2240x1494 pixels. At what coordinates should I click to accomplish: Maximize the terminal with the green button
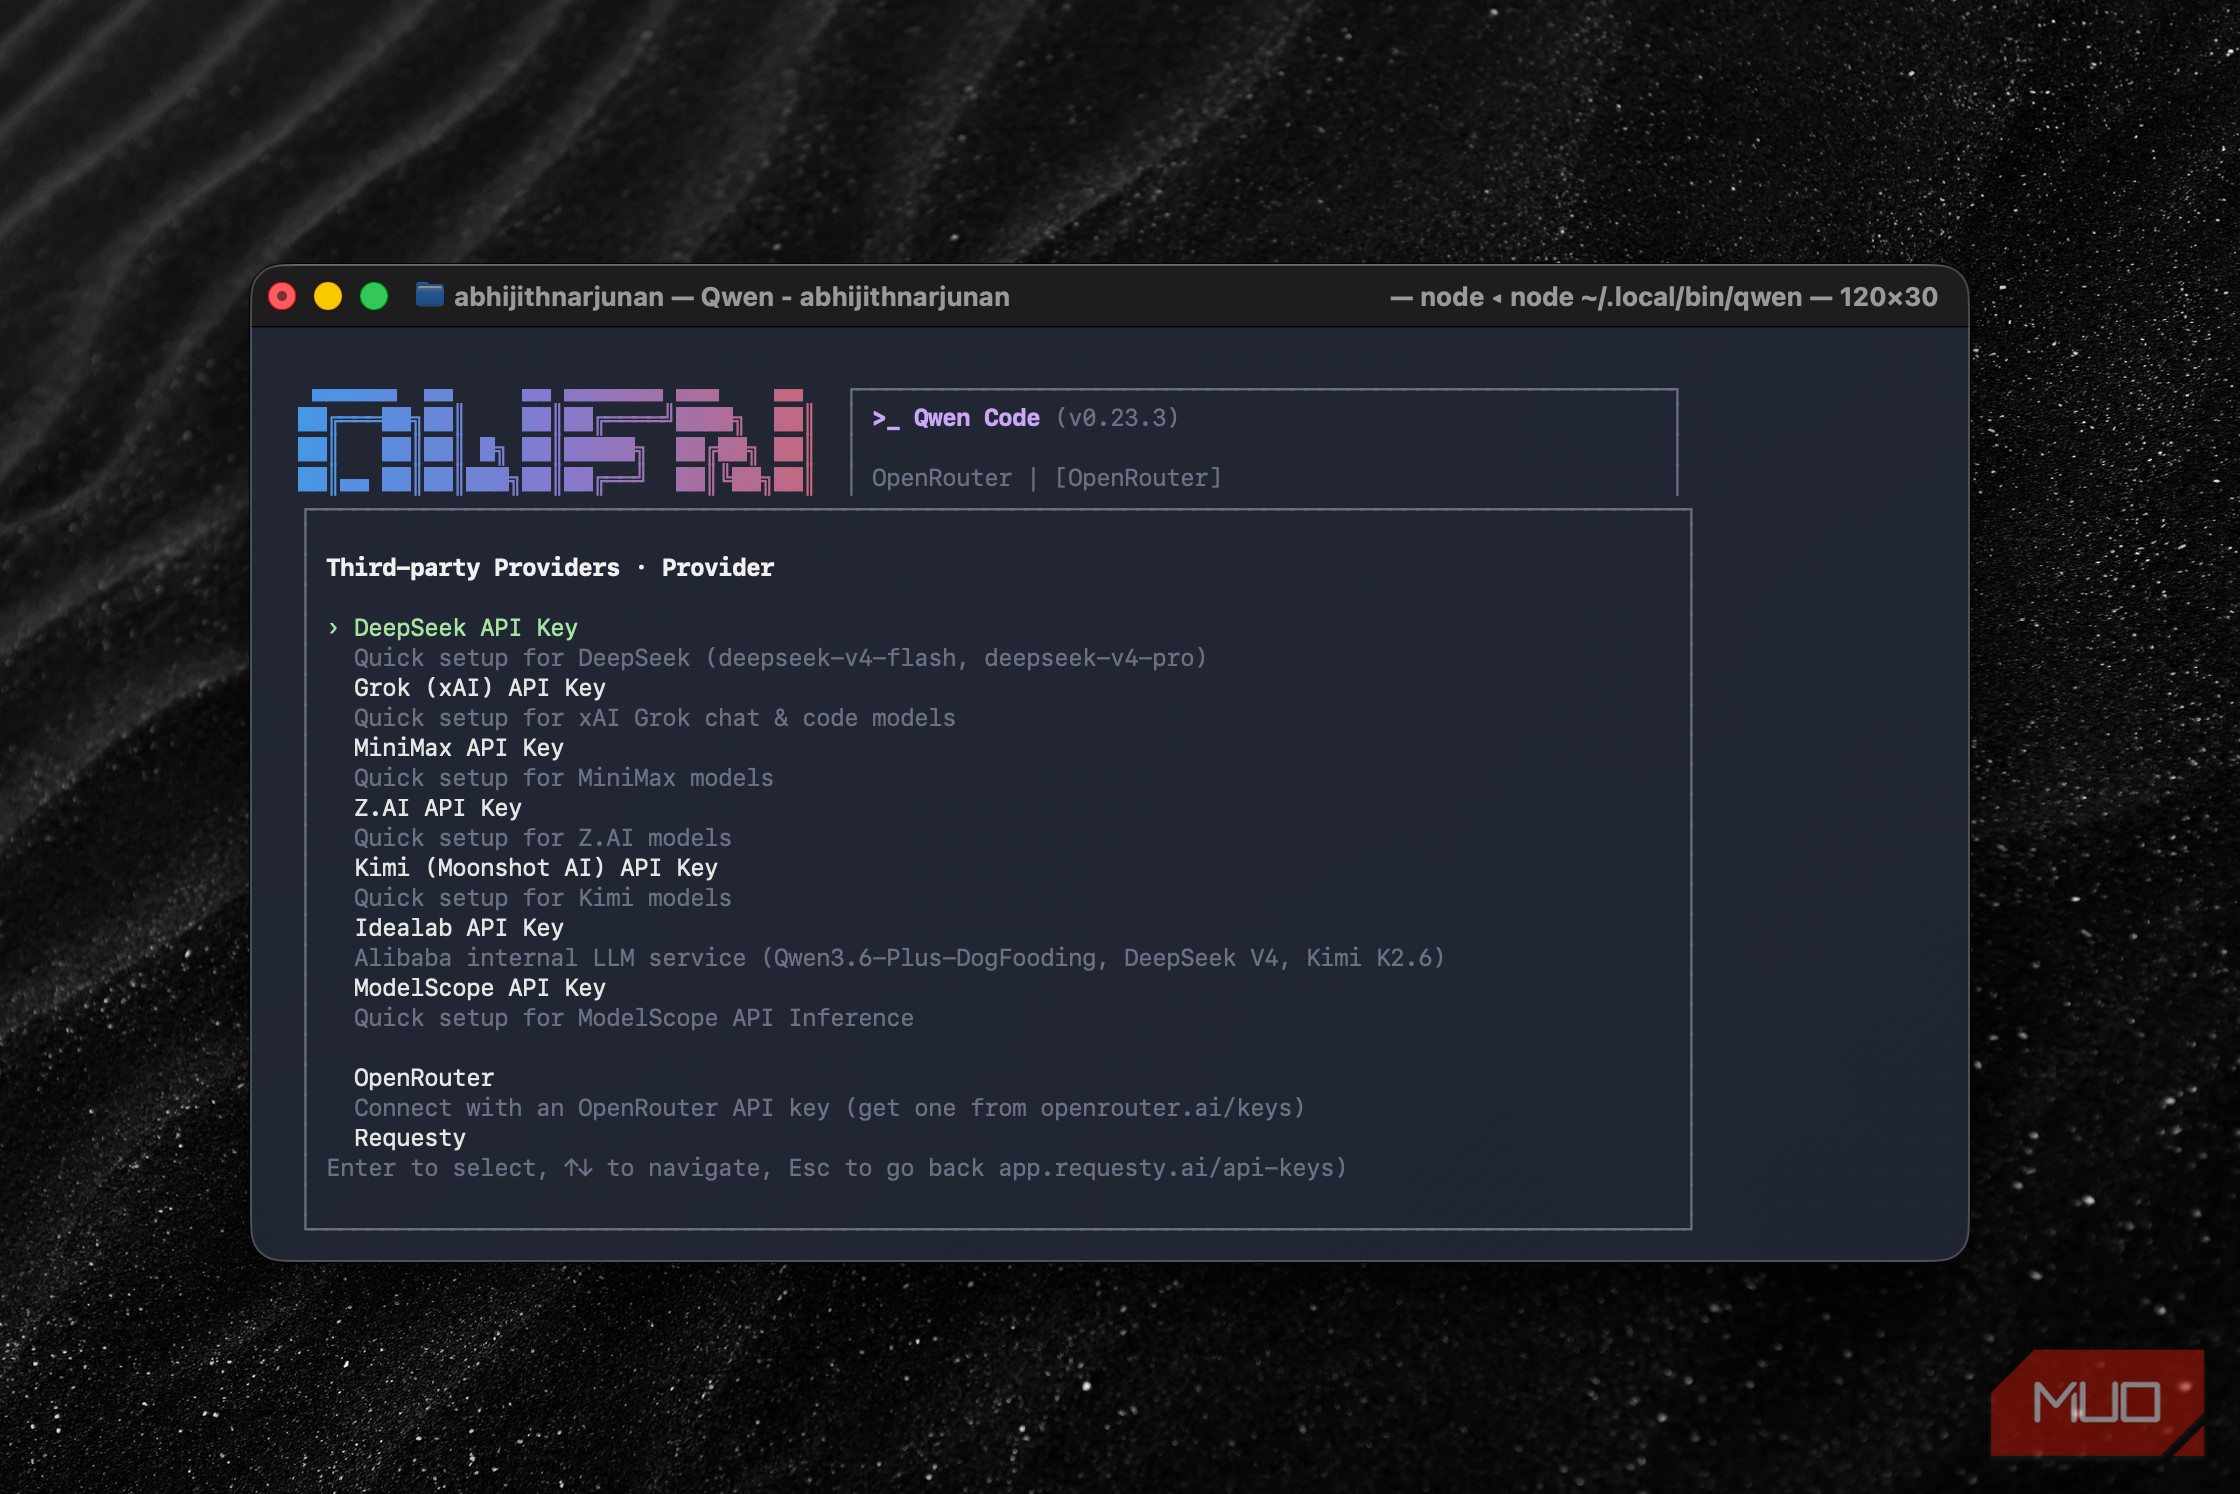[x=374, y=296]
